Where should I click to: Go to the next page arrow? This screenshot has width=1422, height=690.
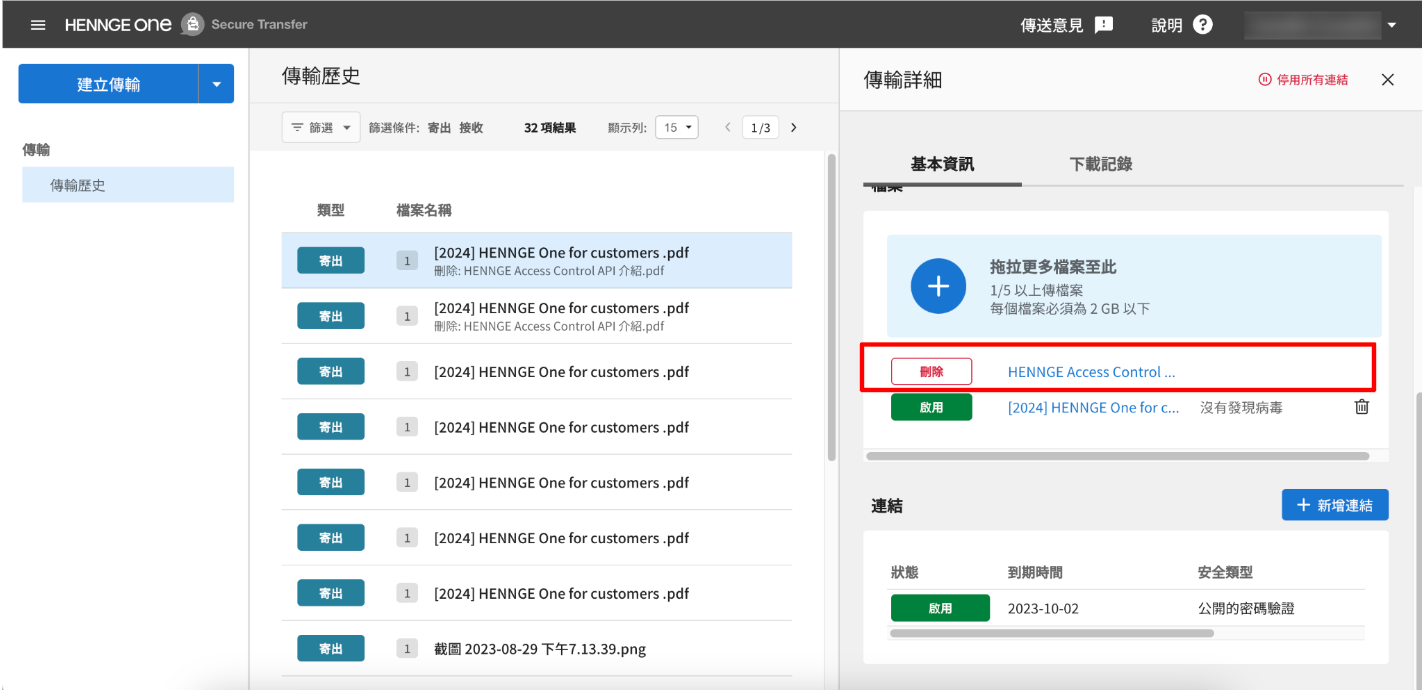(794, 127)
